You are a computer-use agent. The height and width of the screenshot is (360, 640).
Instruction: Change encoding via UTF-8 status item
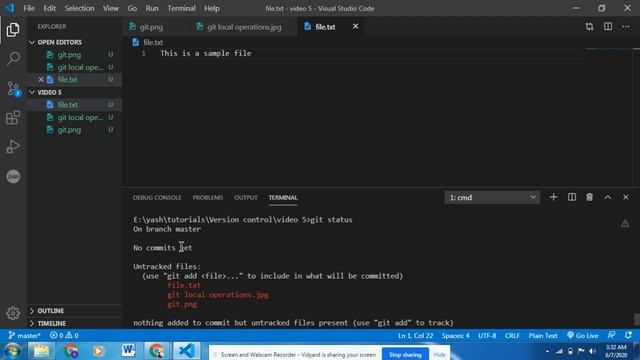pos(487,336)
